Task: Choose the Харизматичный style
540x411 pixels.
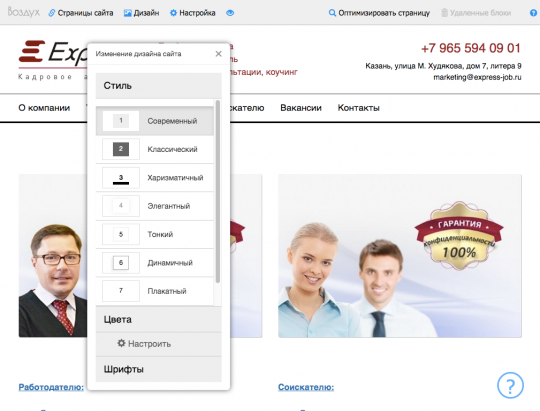Action: 155,177
